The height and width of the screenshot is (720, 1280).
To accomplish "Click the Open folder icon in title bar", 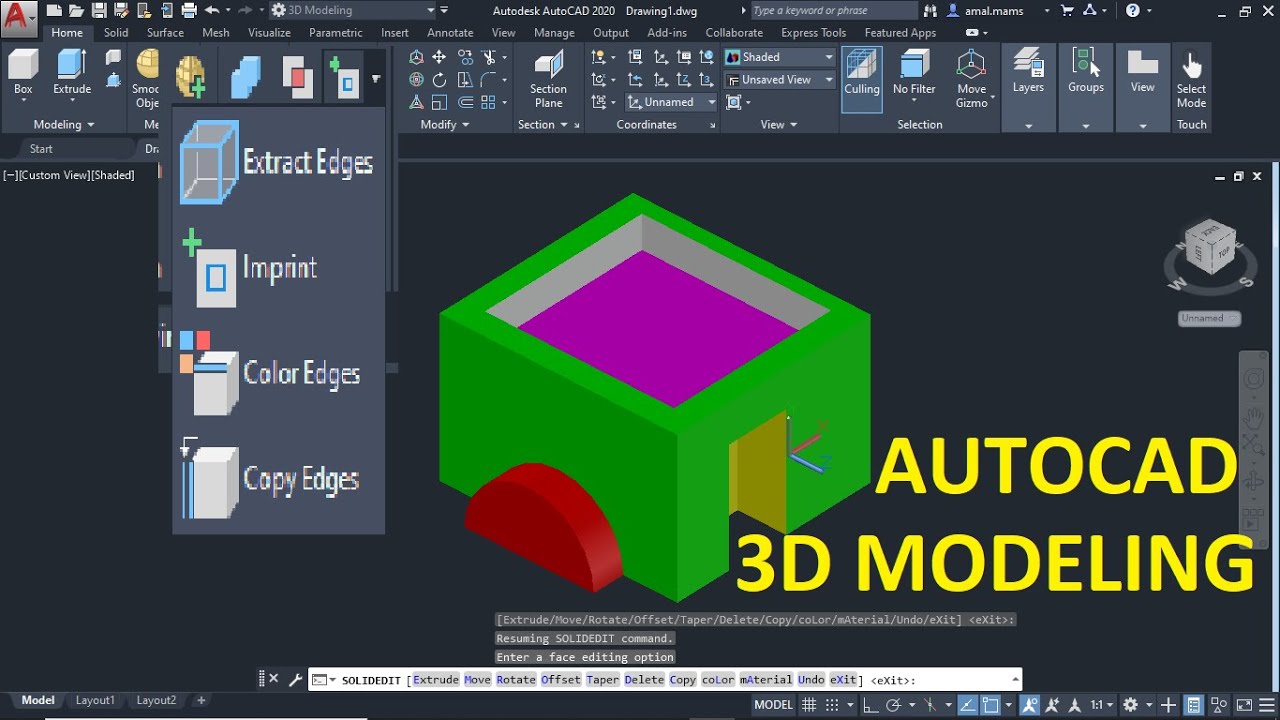I will tap(76, 11).
